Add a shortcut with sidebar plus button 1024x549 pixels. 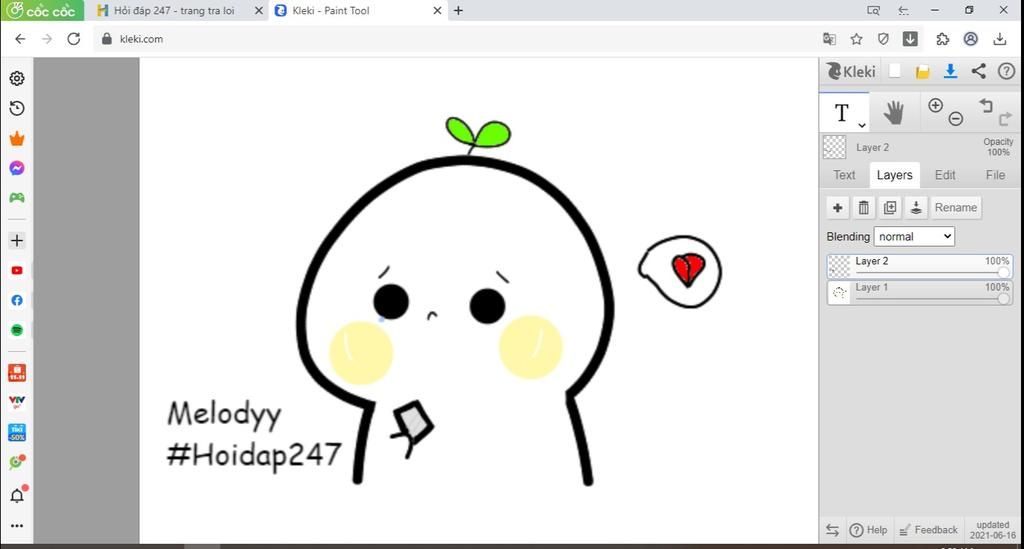(17, 240)
